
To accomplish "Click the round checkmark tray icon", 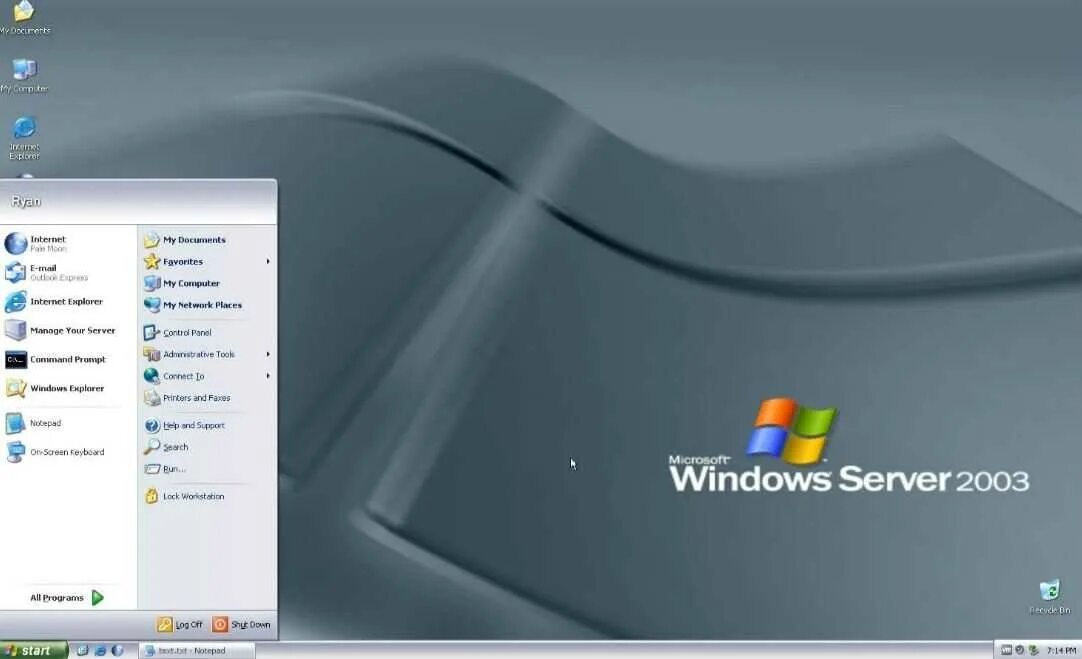I will 1020,650.
